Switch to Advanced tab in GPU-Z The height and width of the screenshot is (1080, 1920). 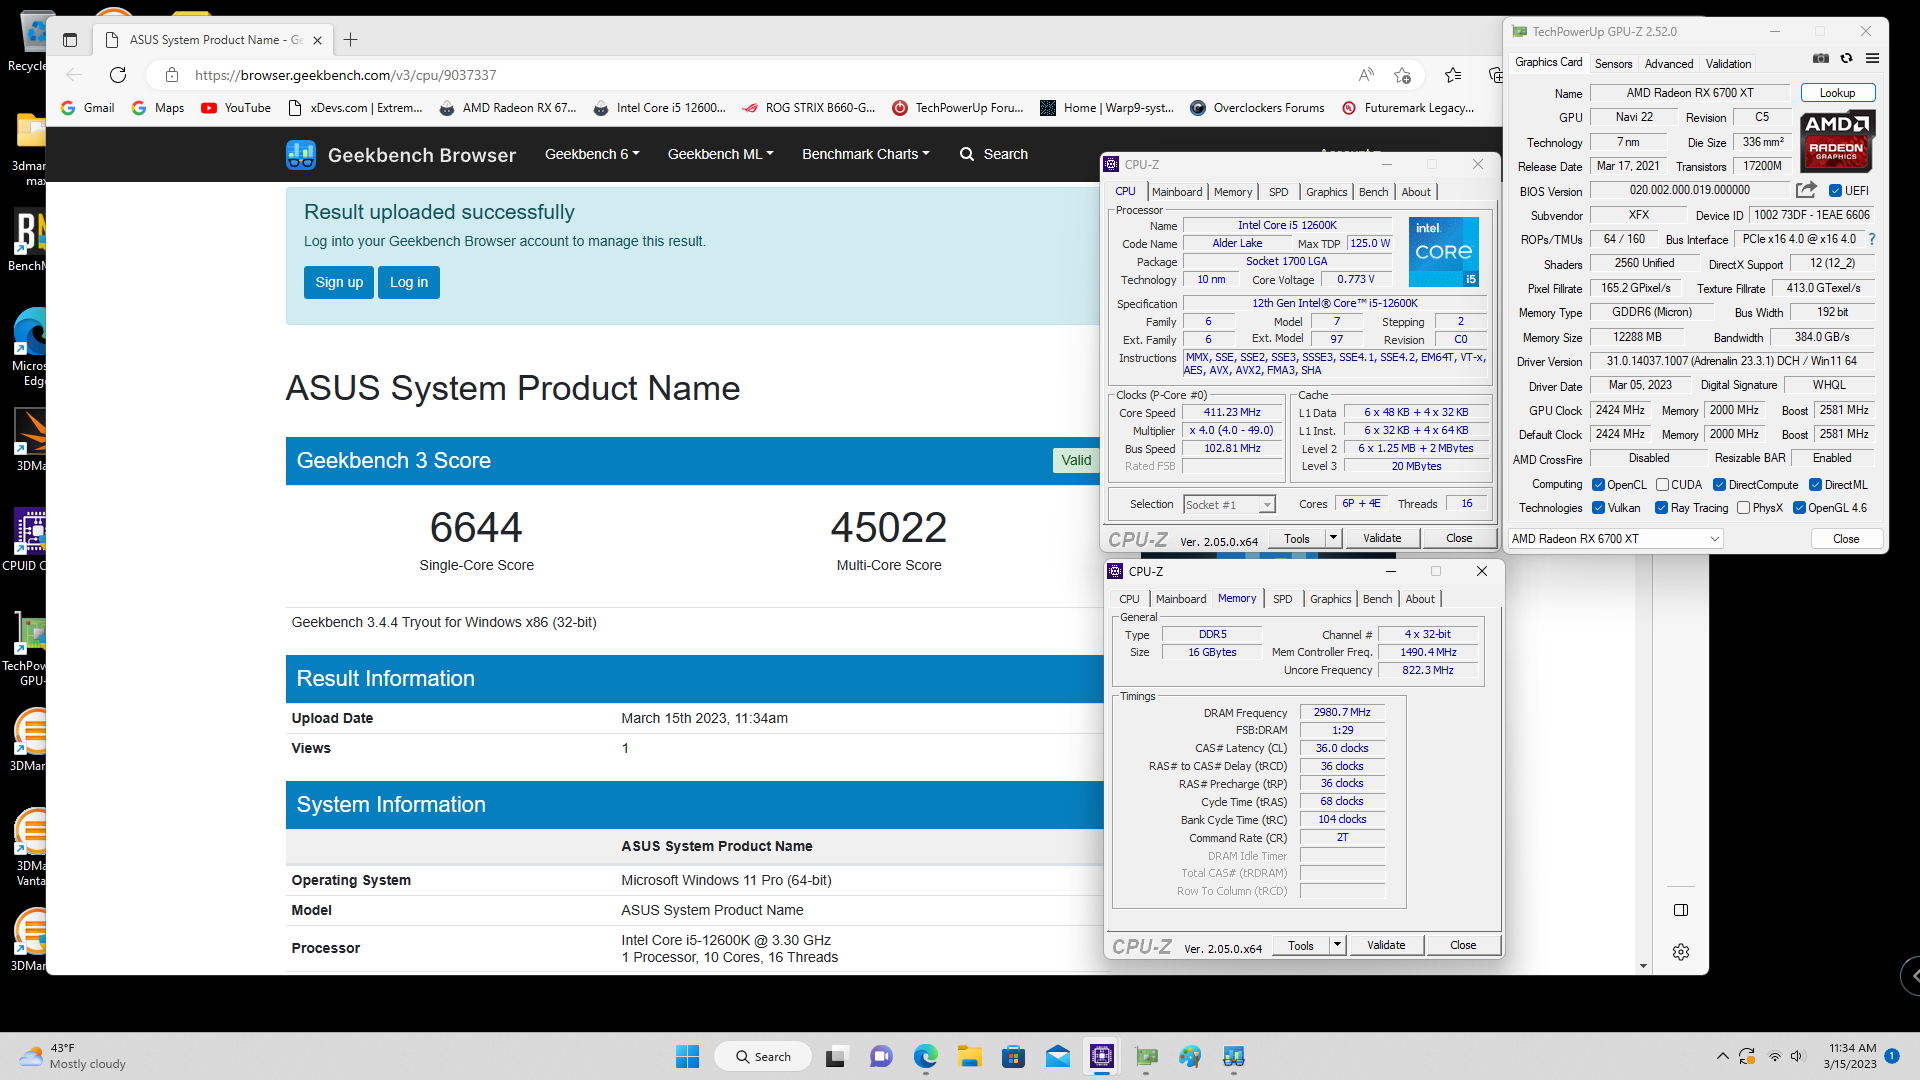click(x=1669, y=63)
